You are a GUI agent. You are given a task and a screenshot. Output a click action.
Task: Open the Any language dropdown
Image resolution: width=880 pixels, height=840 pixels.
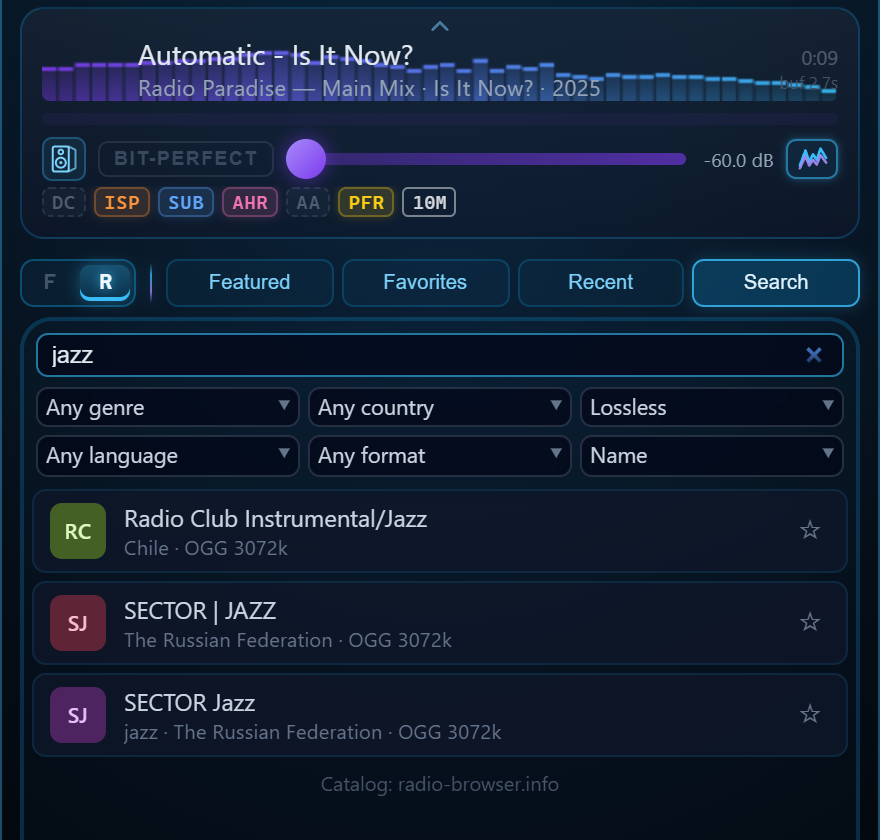(168, 456)
